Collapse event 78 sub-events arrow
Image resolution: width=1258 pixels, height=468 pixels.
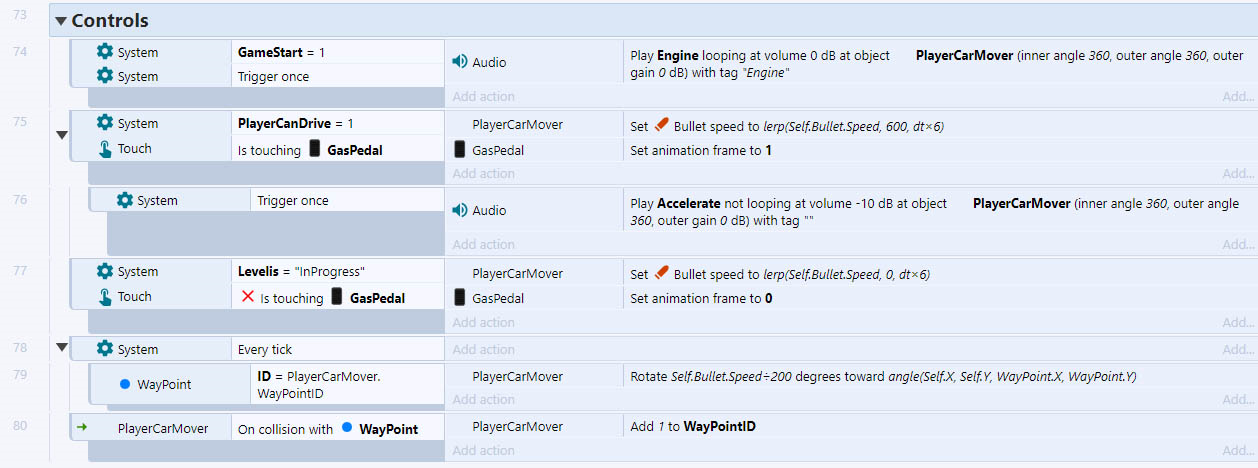click(x=61, y=348)
